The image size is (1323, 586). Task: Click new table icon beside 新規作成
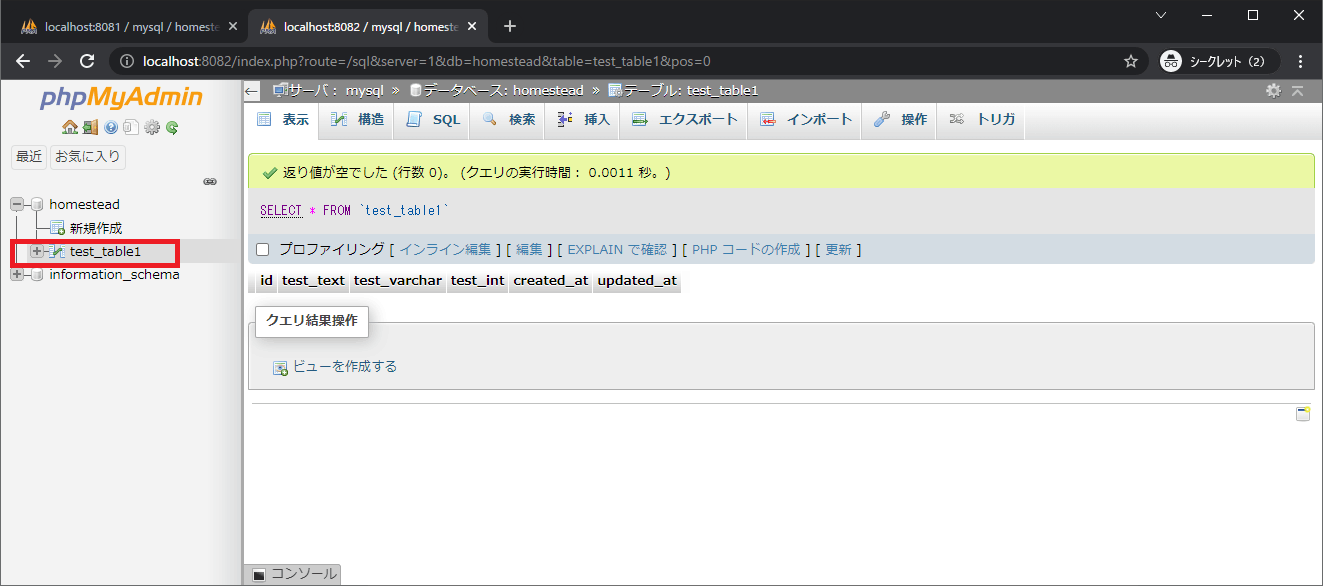tap(57, 228)
